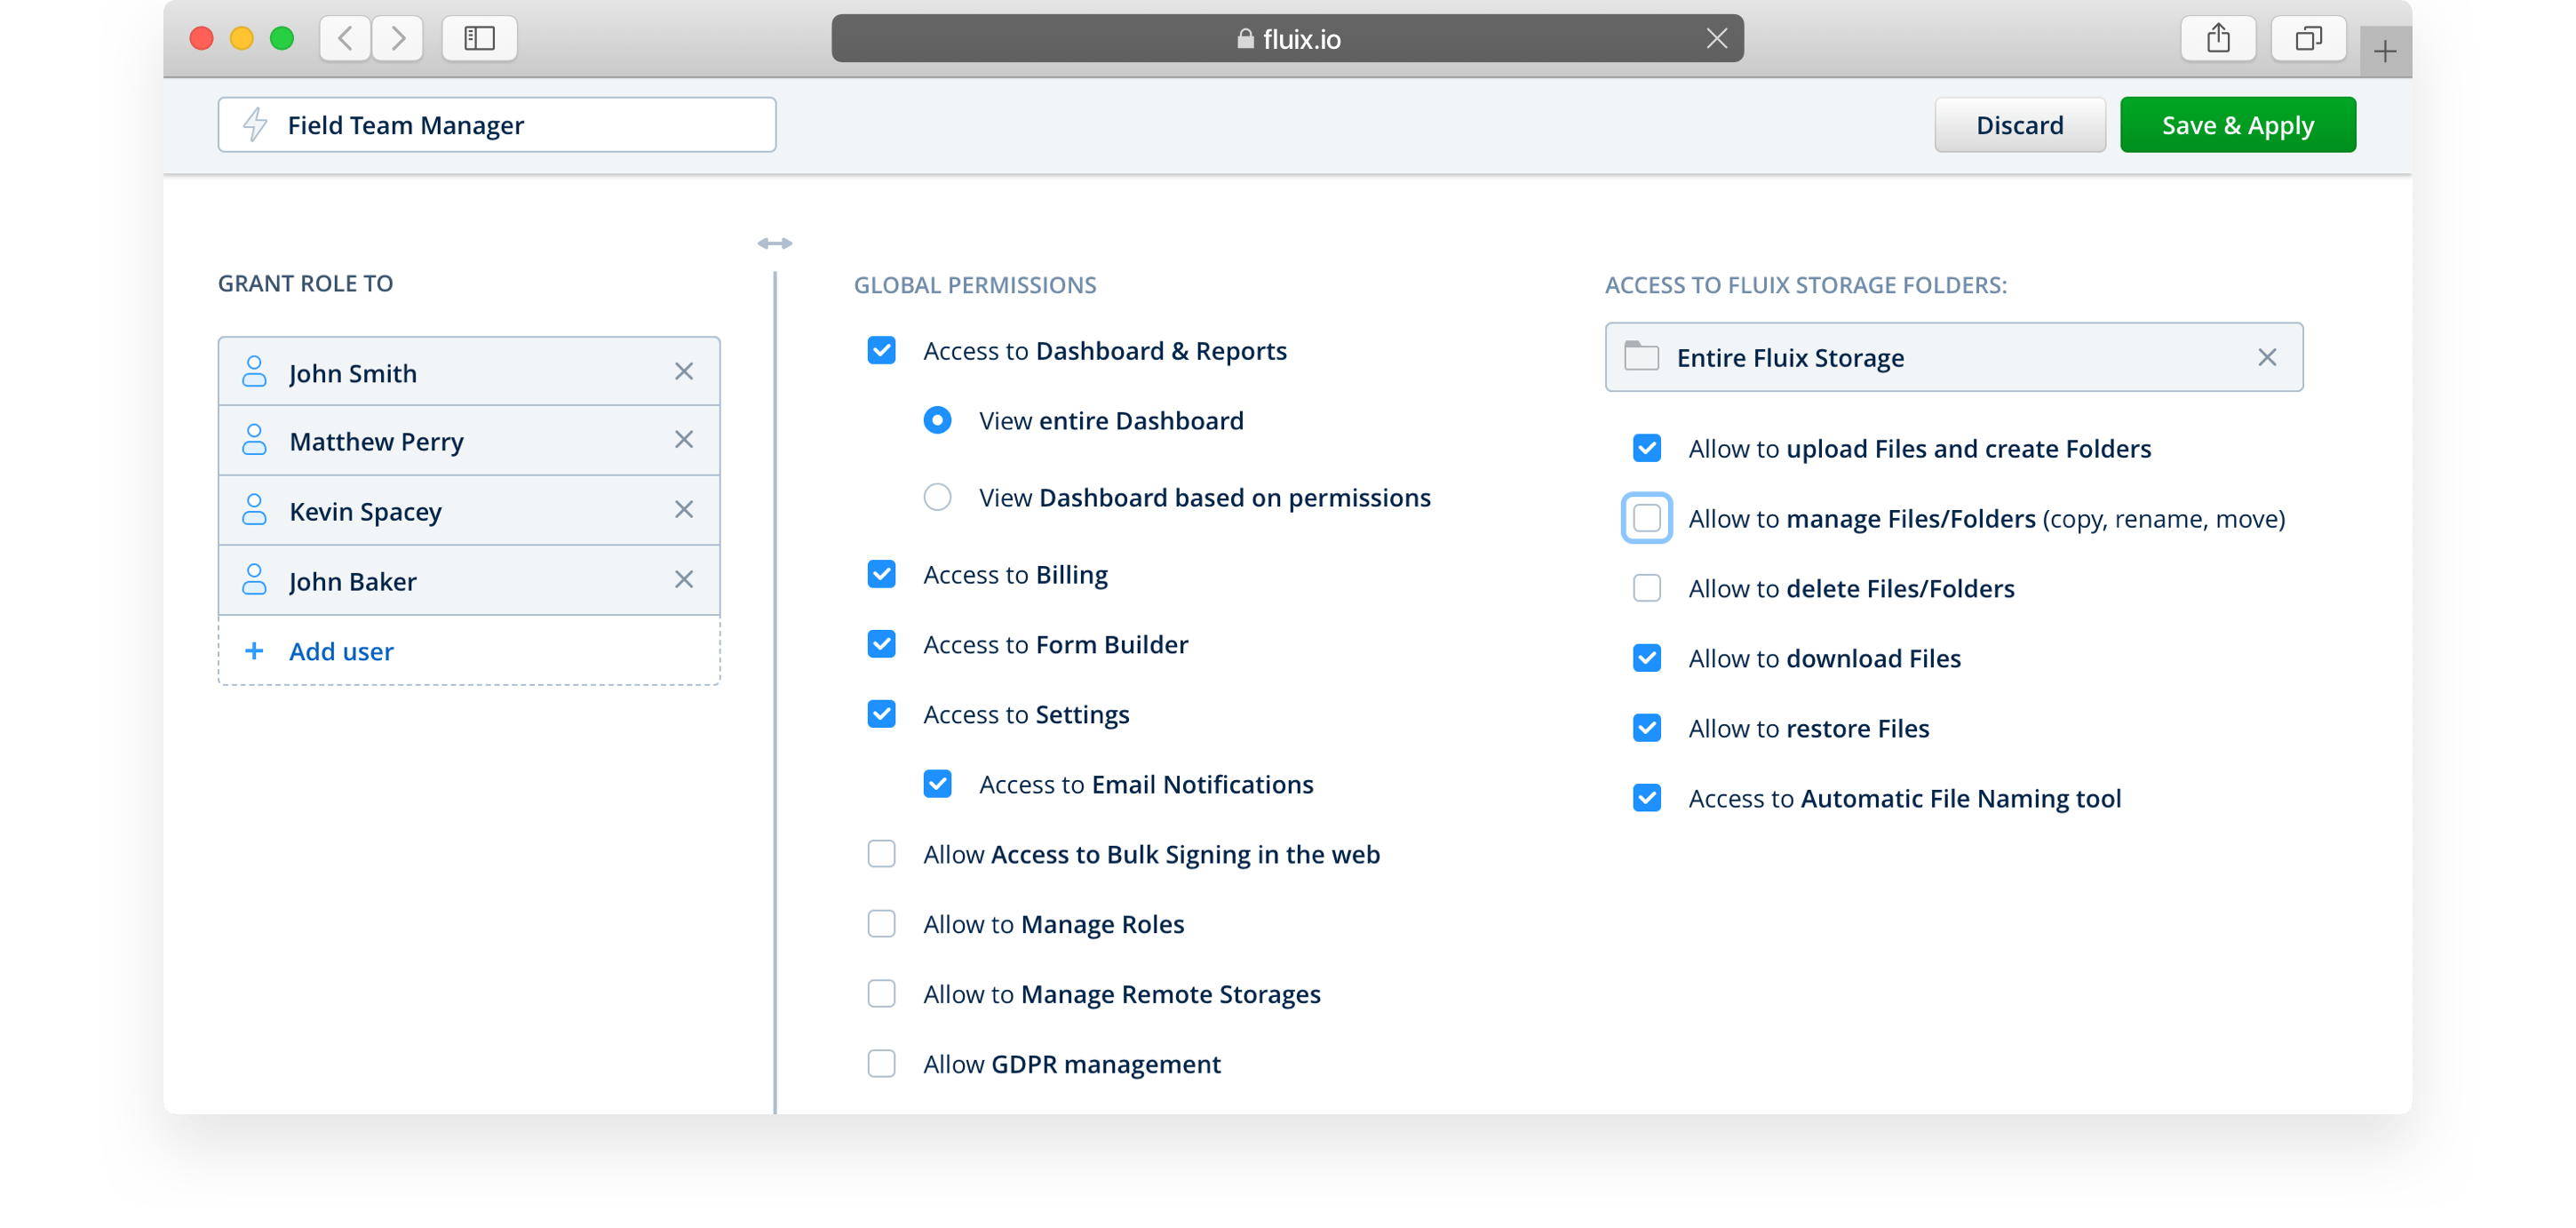
Task: Click the X next to John Baker
Action: click(684, 580)
